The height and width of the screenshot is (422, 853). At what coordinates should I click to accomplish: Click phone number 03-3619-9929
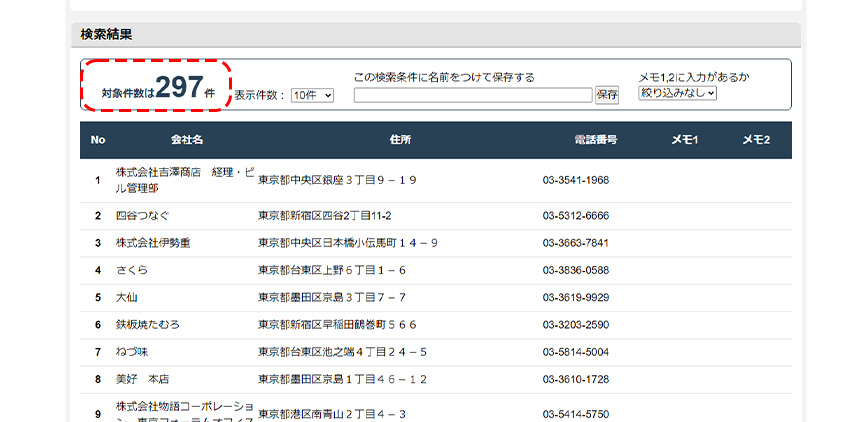tap(576, 297)
